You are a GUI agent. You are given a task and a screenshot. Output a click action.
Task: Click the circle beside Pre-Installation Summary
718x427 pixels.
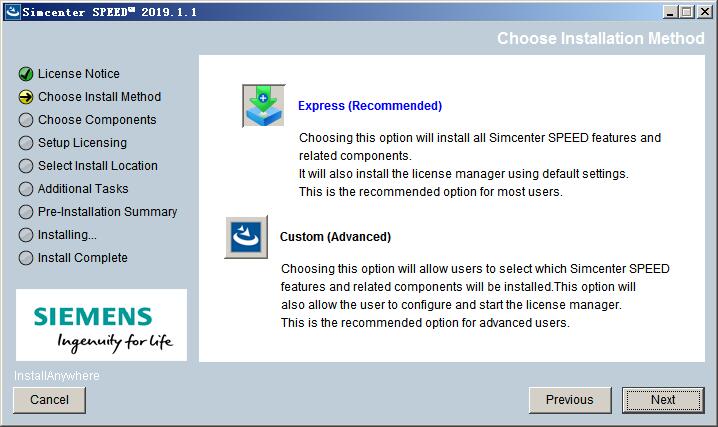[26, 211]
